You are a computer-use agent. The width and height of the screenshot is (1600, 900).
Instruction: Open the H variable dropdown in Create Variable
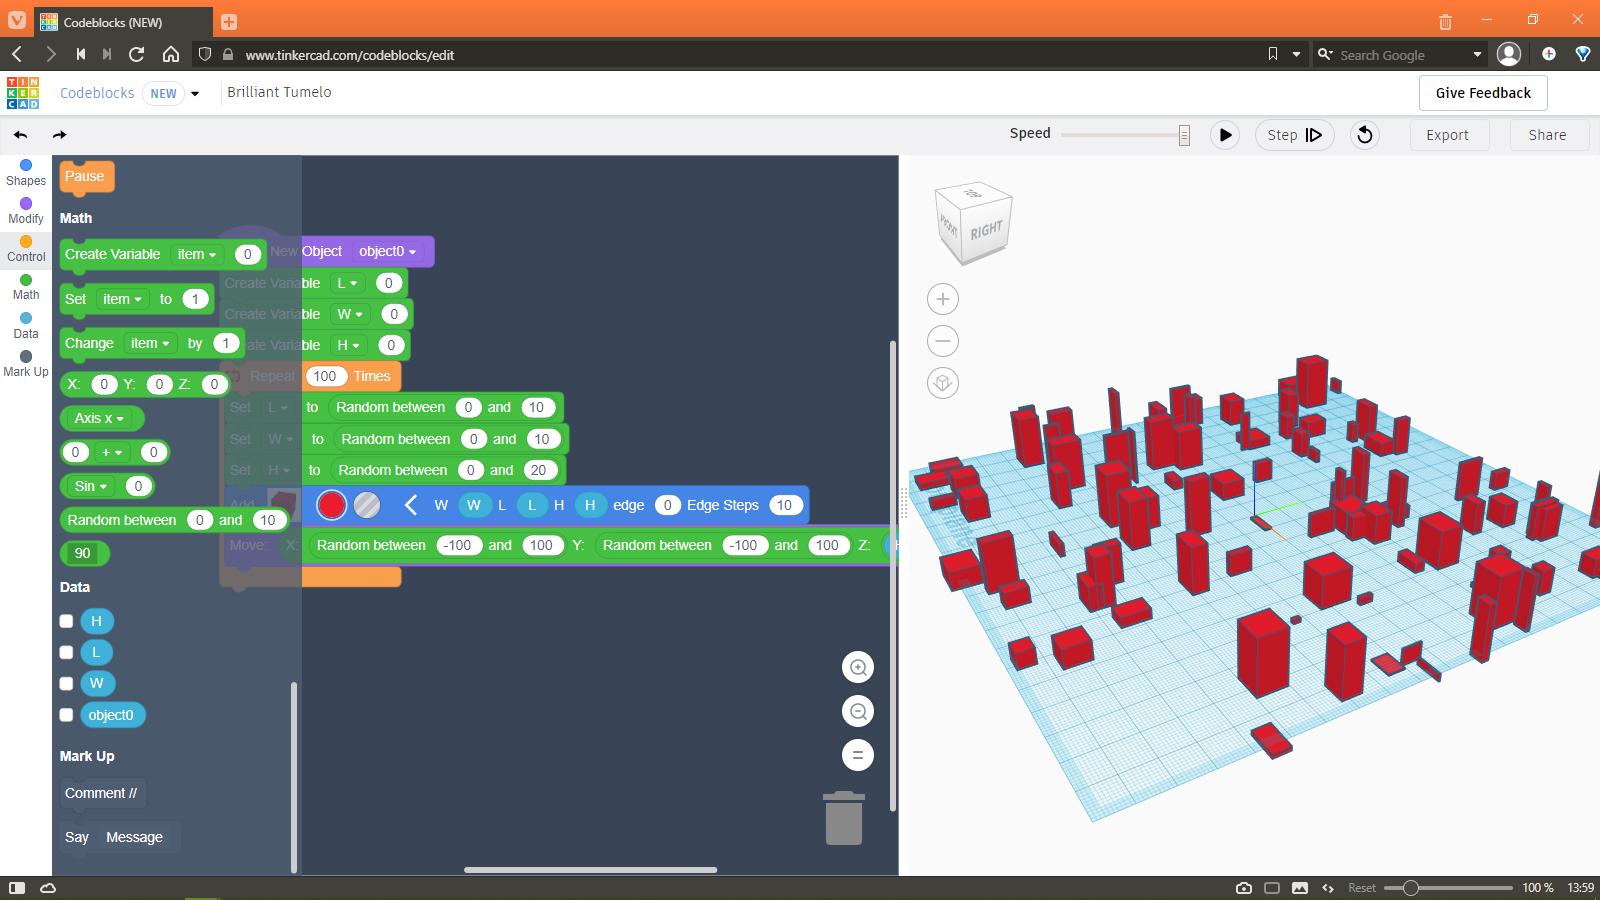point(348,345)
